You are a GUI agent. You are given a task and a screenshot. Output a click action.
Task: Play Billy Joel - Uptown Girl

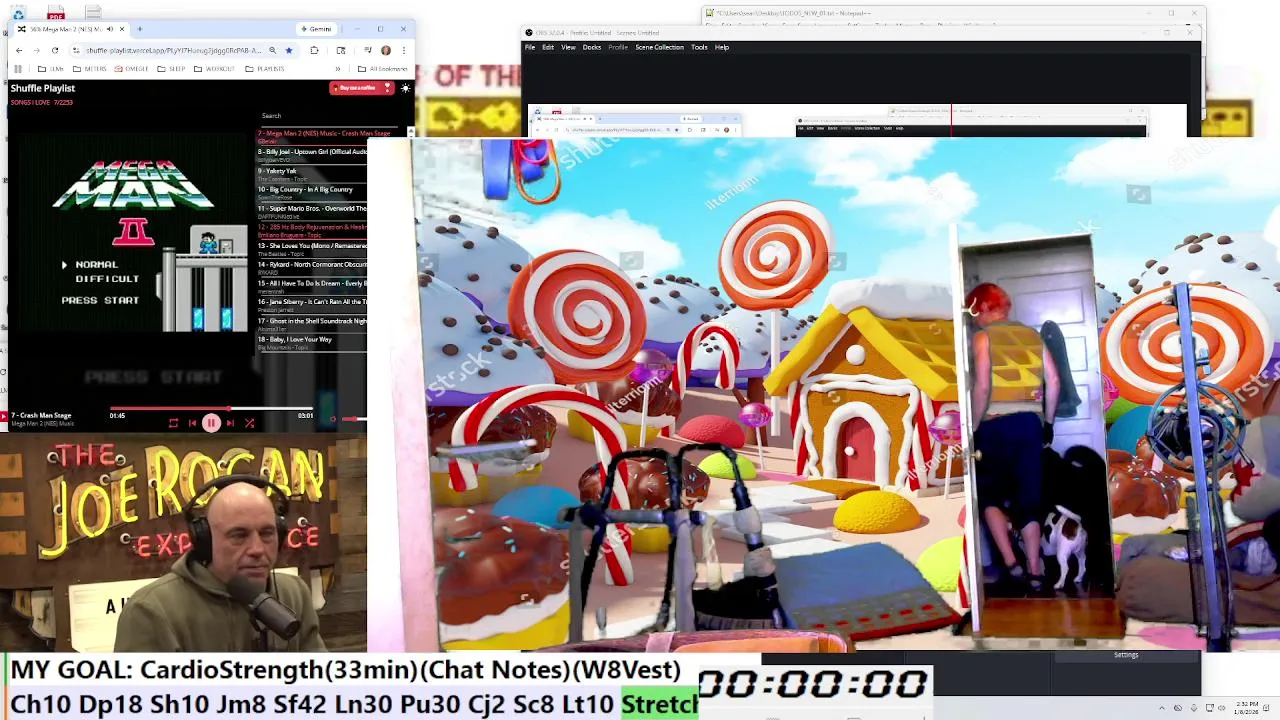tap(312, 154)
